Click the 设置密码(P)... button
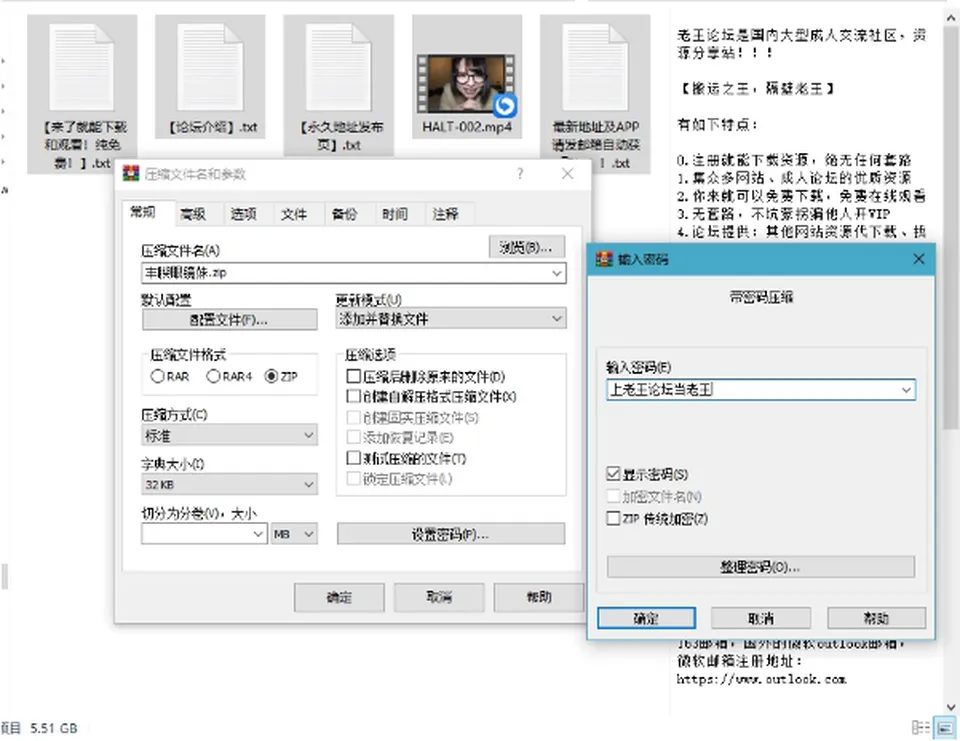 pyautogui.click(x=451, y=534)
